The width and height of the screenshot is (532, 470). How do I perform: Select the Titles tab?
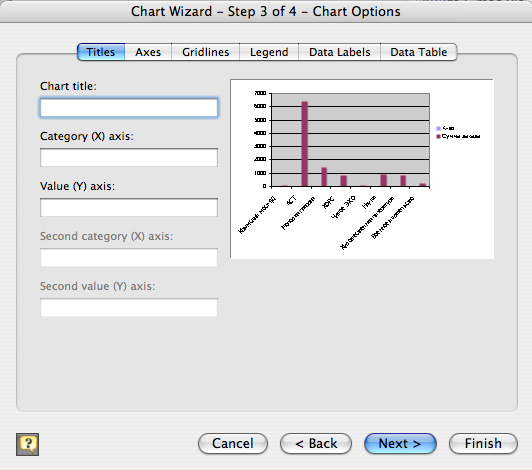pyautogui.click(x=101, y=52)
